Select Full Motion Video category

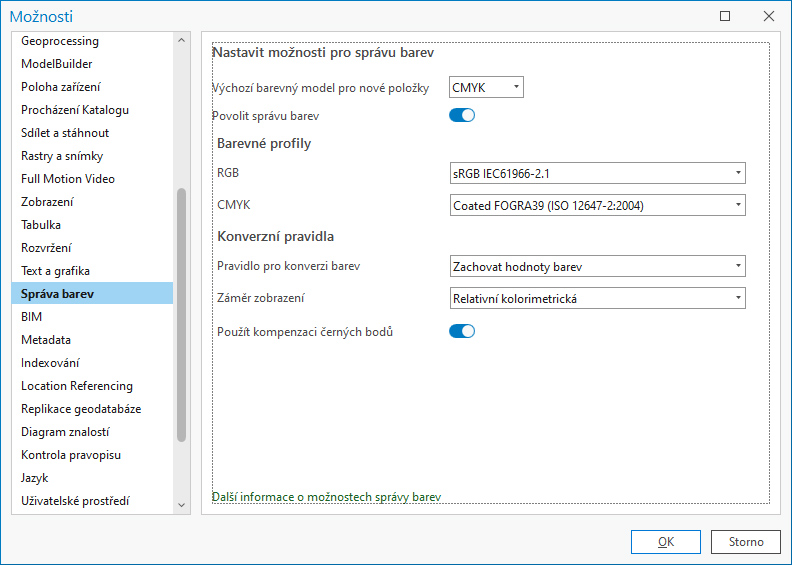pos(92,179)
